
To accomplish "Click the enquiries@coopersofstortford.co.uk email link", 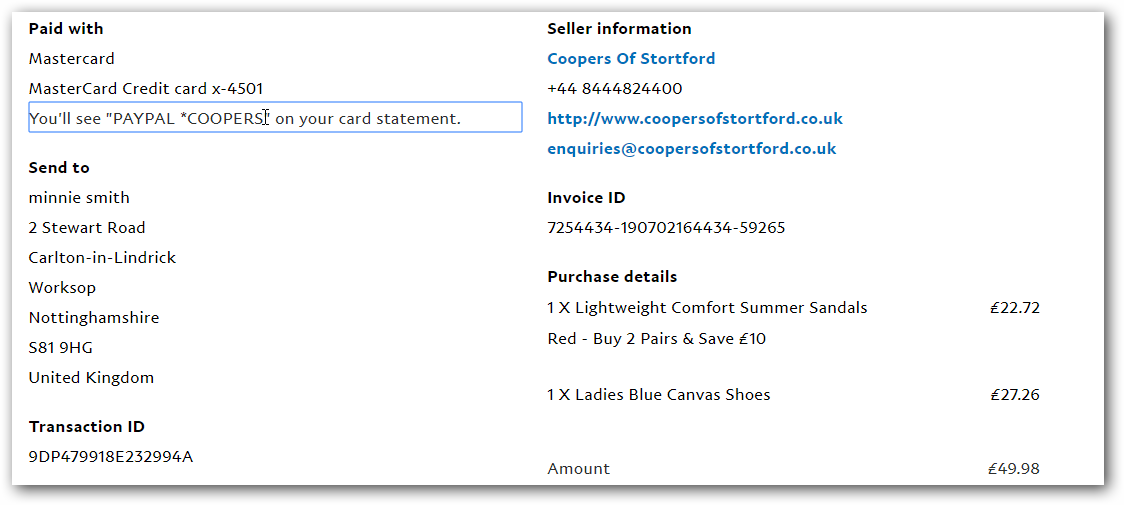I will [692, 148].
